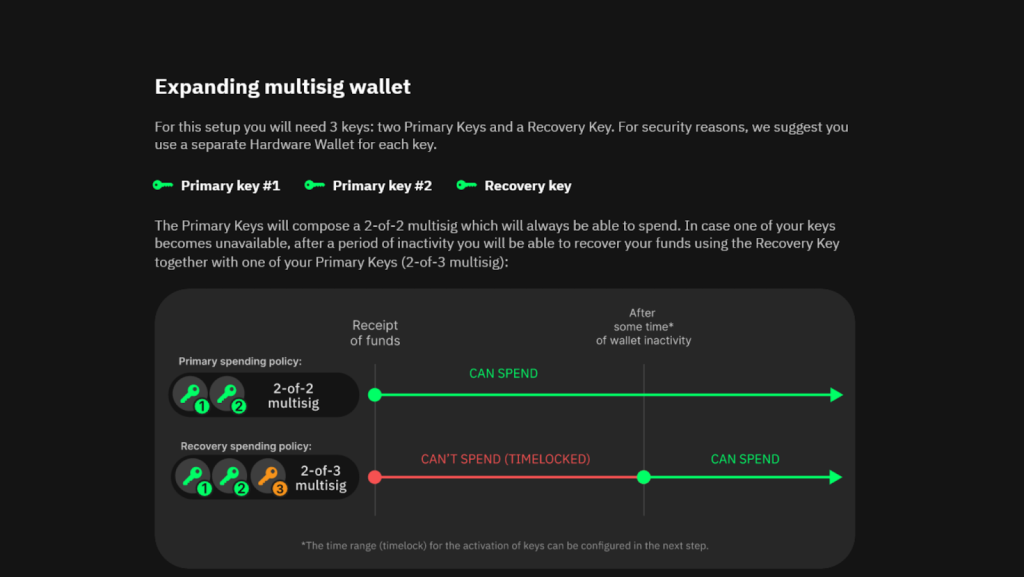Click the key icon beside Primary key #1

pos(162,185)
